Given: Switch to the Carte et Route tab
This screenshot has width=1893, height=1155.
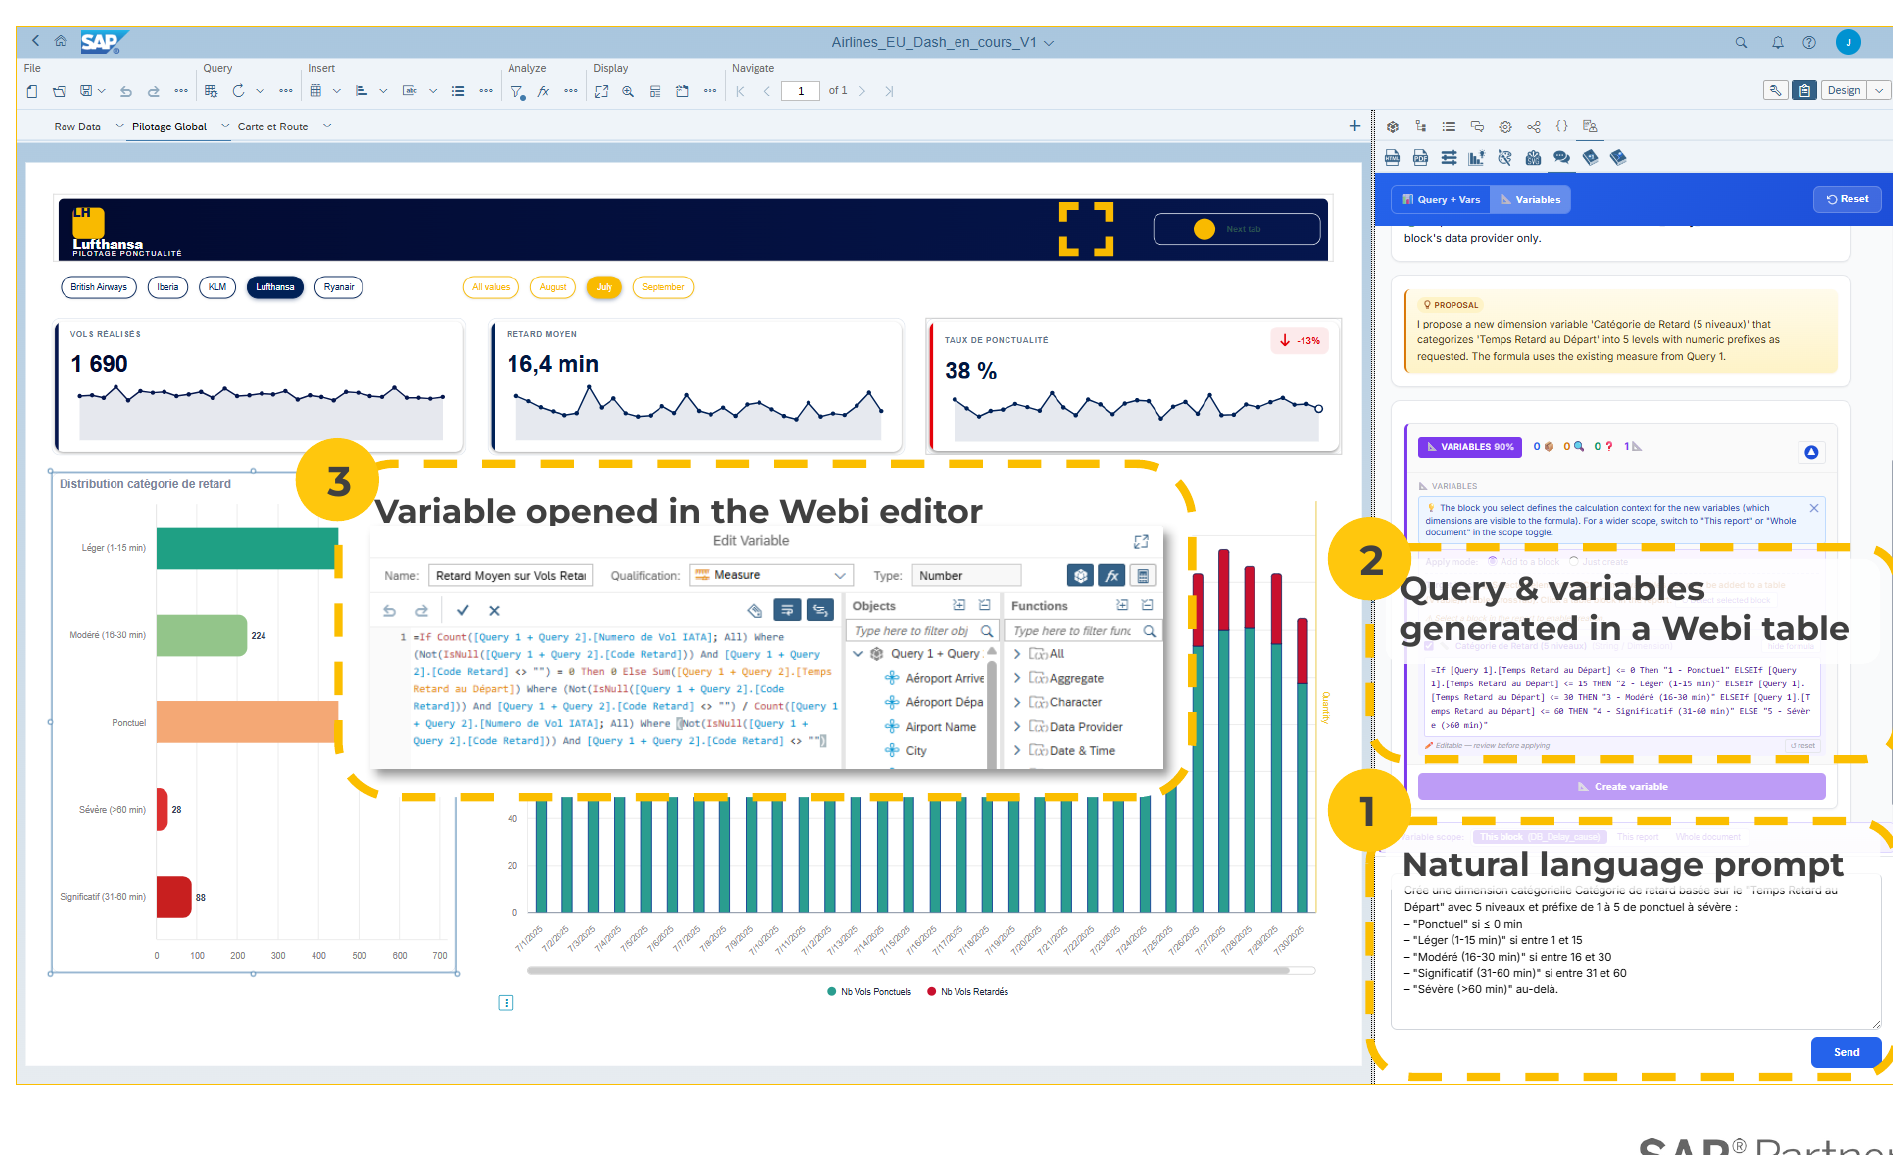Looking at the screenshot, I should click(273, 127).
